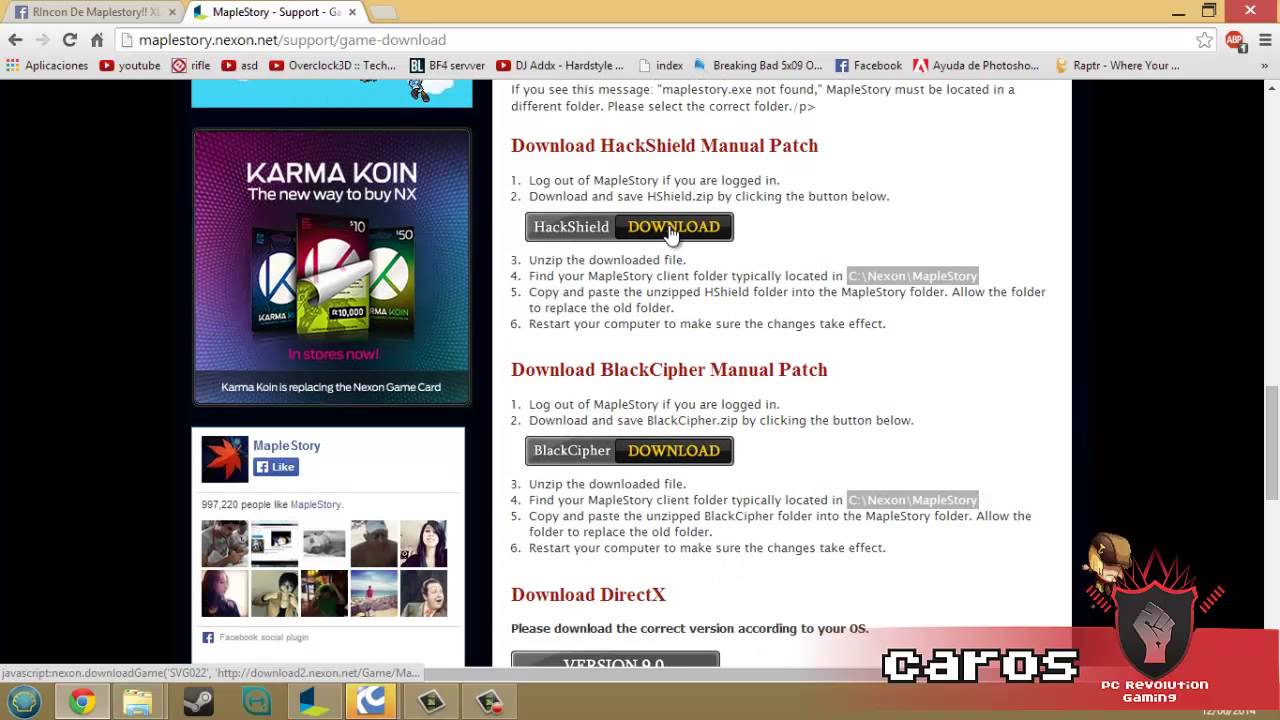The width and height of the screenshot is (1280, 720).
Task: Open the DJ Addx - Hardstyle bookmark
Action: point(559,65)
